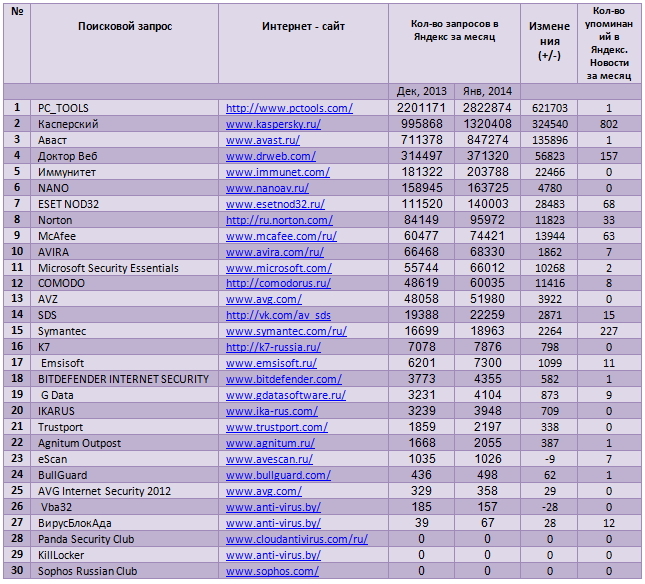Open www.gdatasoftware.ru/ link
This screenshot has height=584, width=645.
(x=286, y=395)
